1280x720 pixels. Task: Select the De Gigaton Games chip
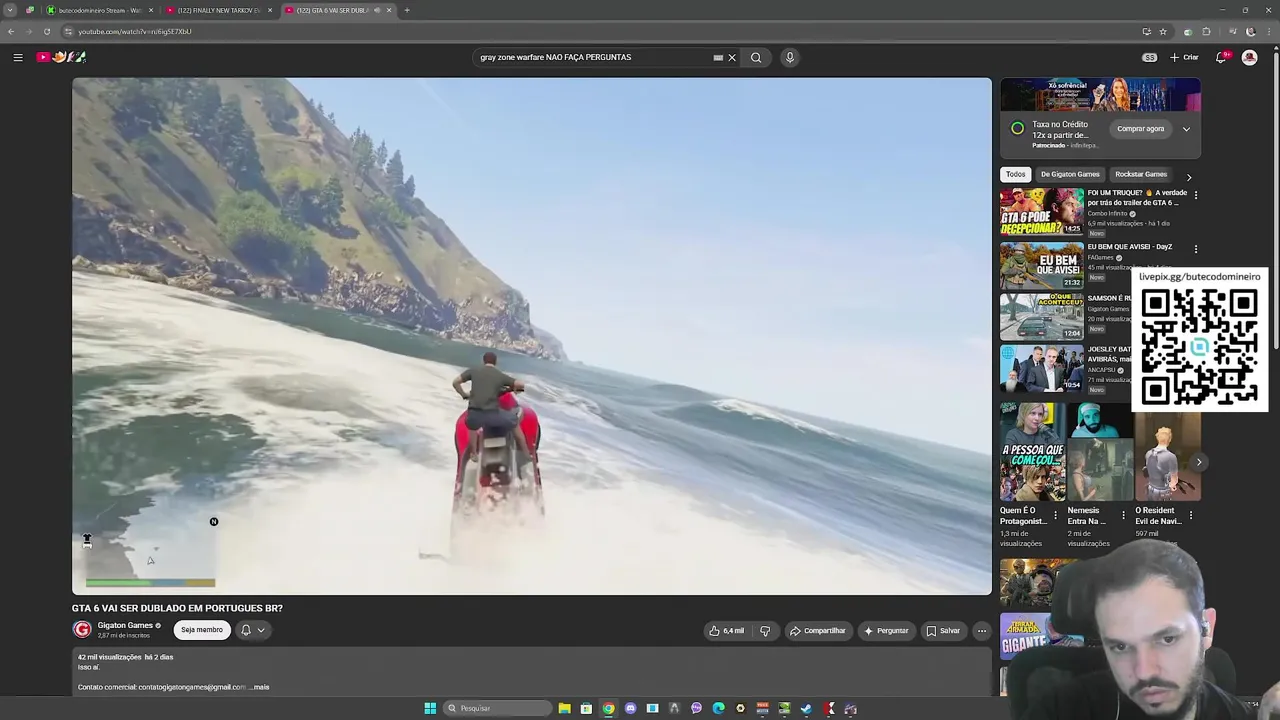[x=1069, y=174]
